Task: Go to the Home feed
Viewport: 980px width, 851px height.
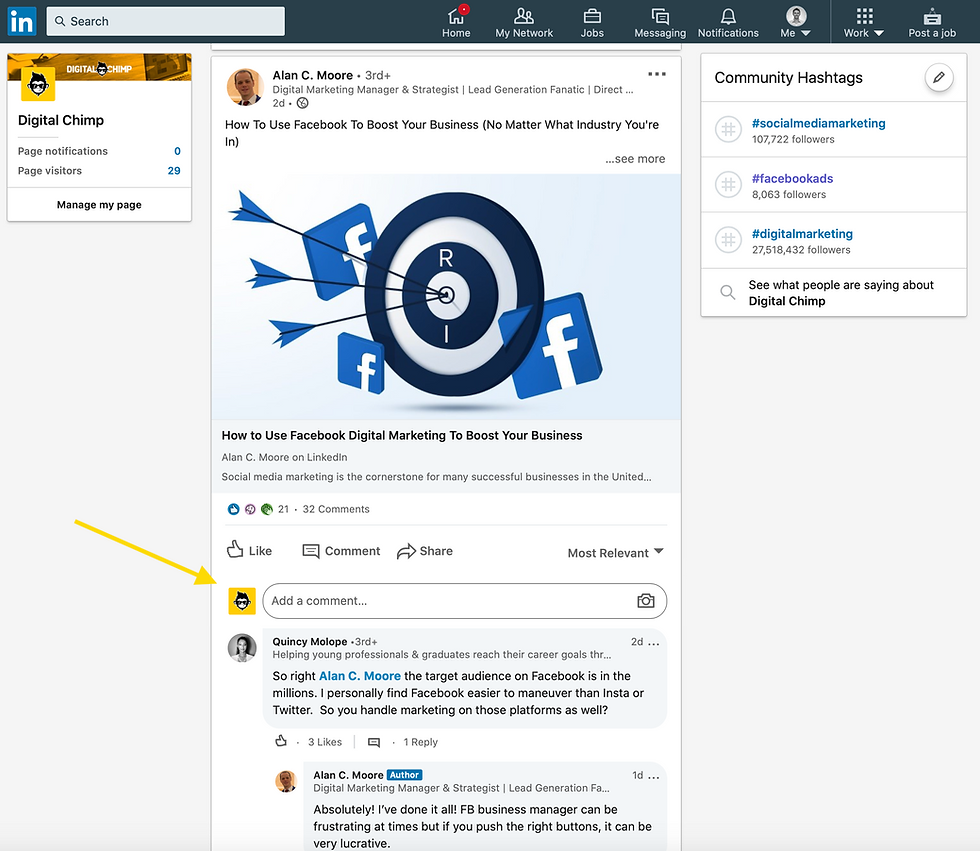Action: coord(456,22)
